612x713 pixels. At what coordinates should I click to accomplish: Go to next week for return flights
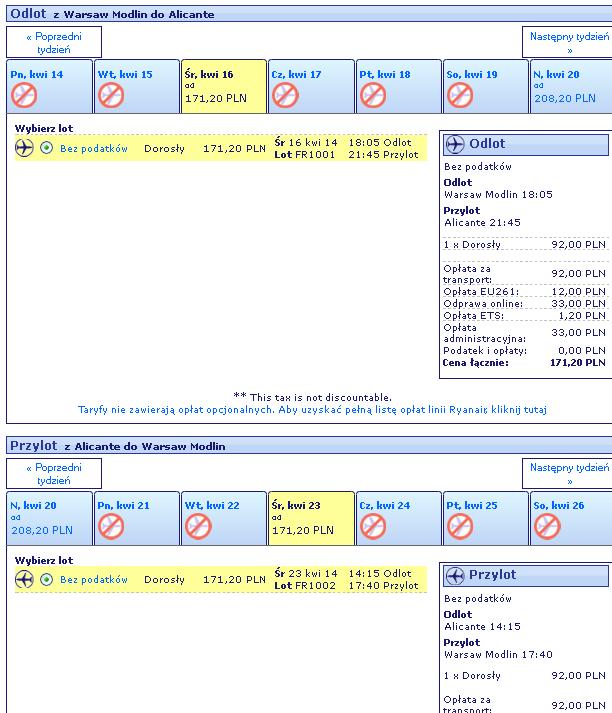[569, 473]
